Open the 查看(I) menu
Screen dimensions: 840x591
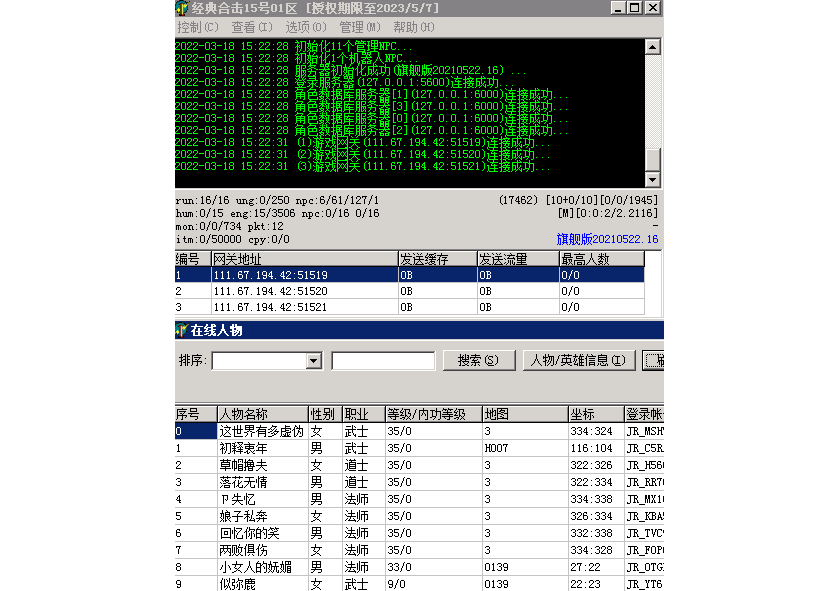click(250, 27)
